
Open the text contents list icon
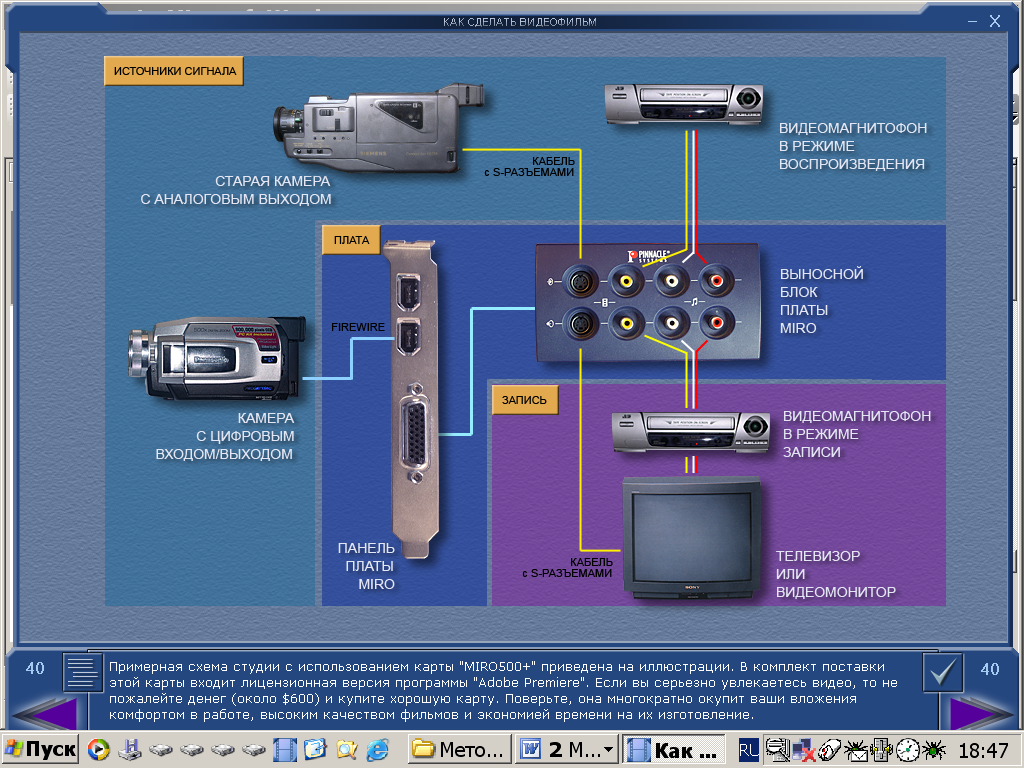82,672
